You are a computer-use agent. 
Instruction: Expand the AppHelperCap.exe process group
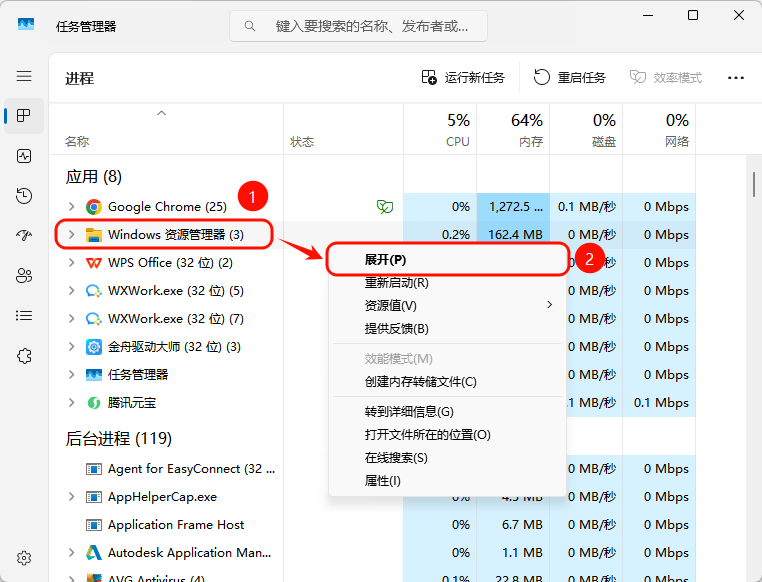[x=71, y=497]
